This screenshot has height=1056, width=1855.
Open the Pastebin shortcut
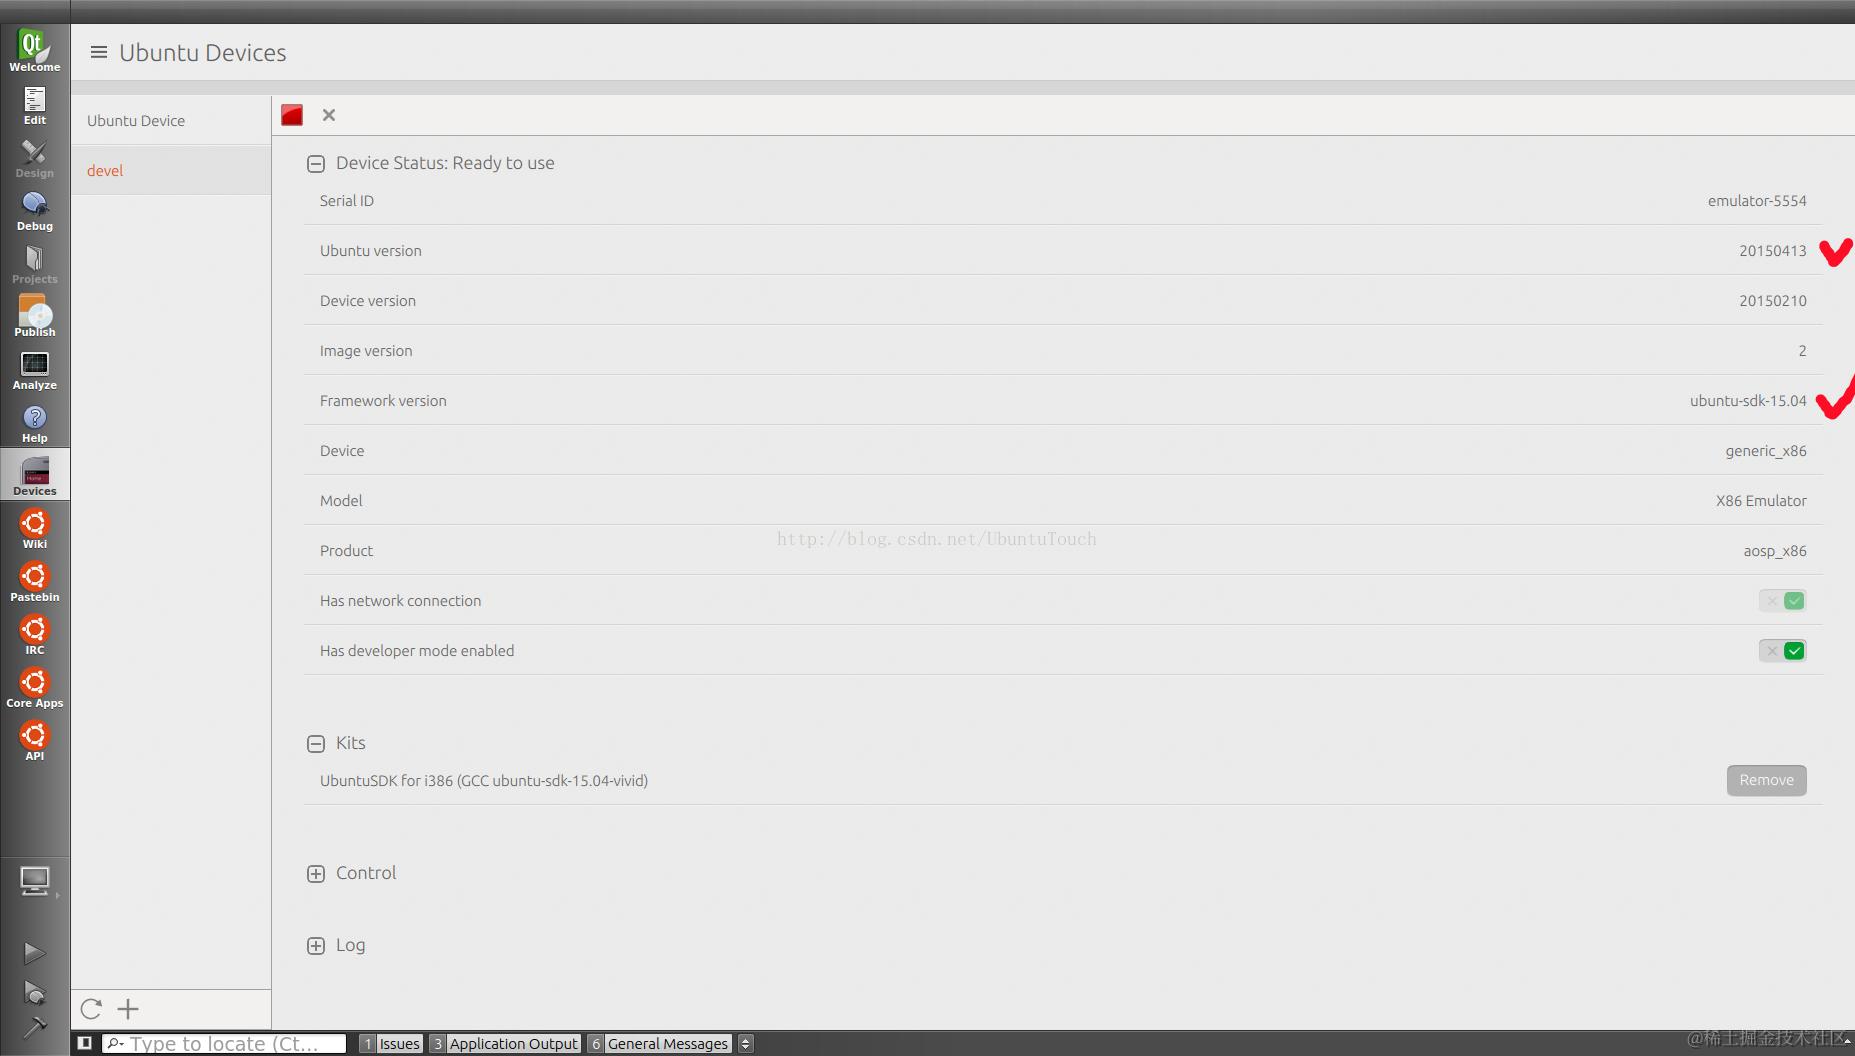(34, 582)
